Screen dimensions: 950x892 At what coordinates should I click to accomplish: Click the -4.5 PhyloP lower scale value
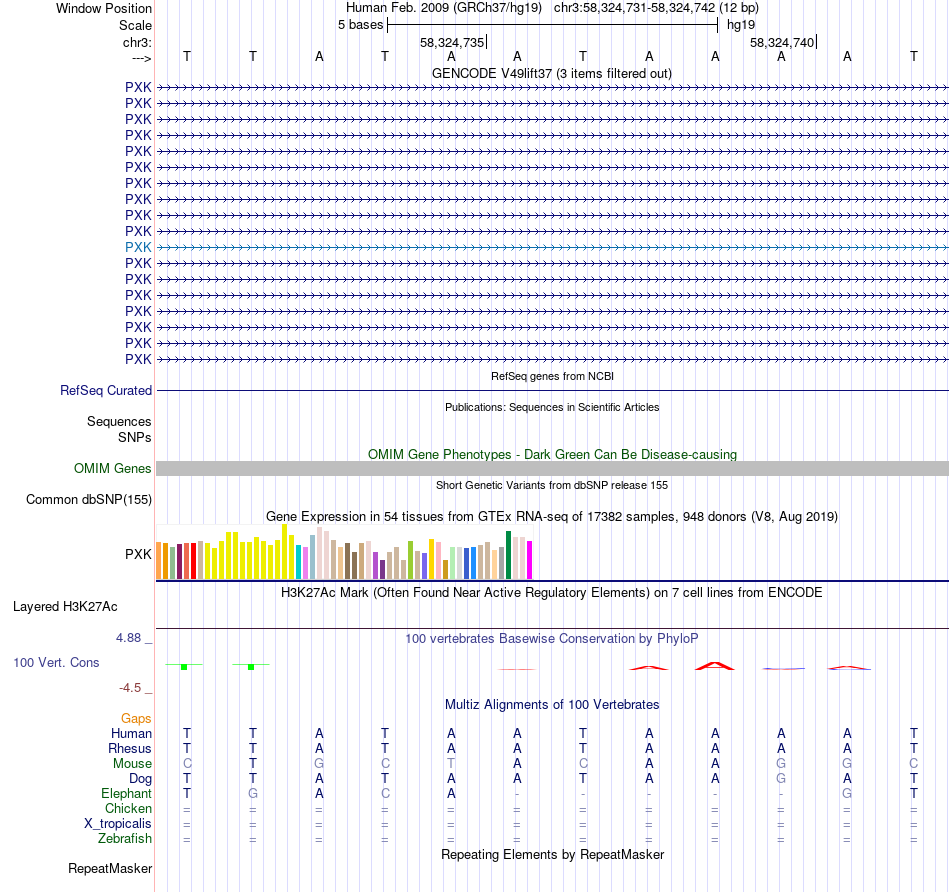[x=130, y=688]
